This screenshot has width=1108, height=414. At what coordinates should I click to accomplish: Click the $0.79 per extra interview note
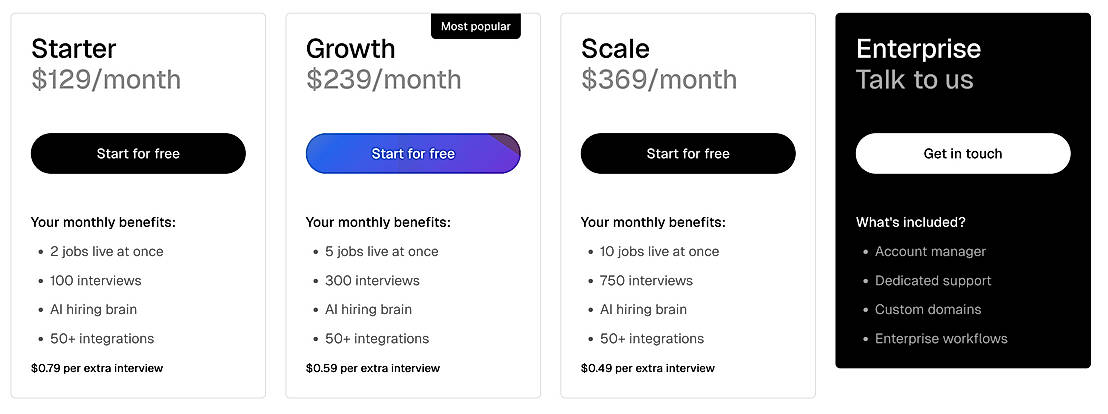(x=97, y=368)
